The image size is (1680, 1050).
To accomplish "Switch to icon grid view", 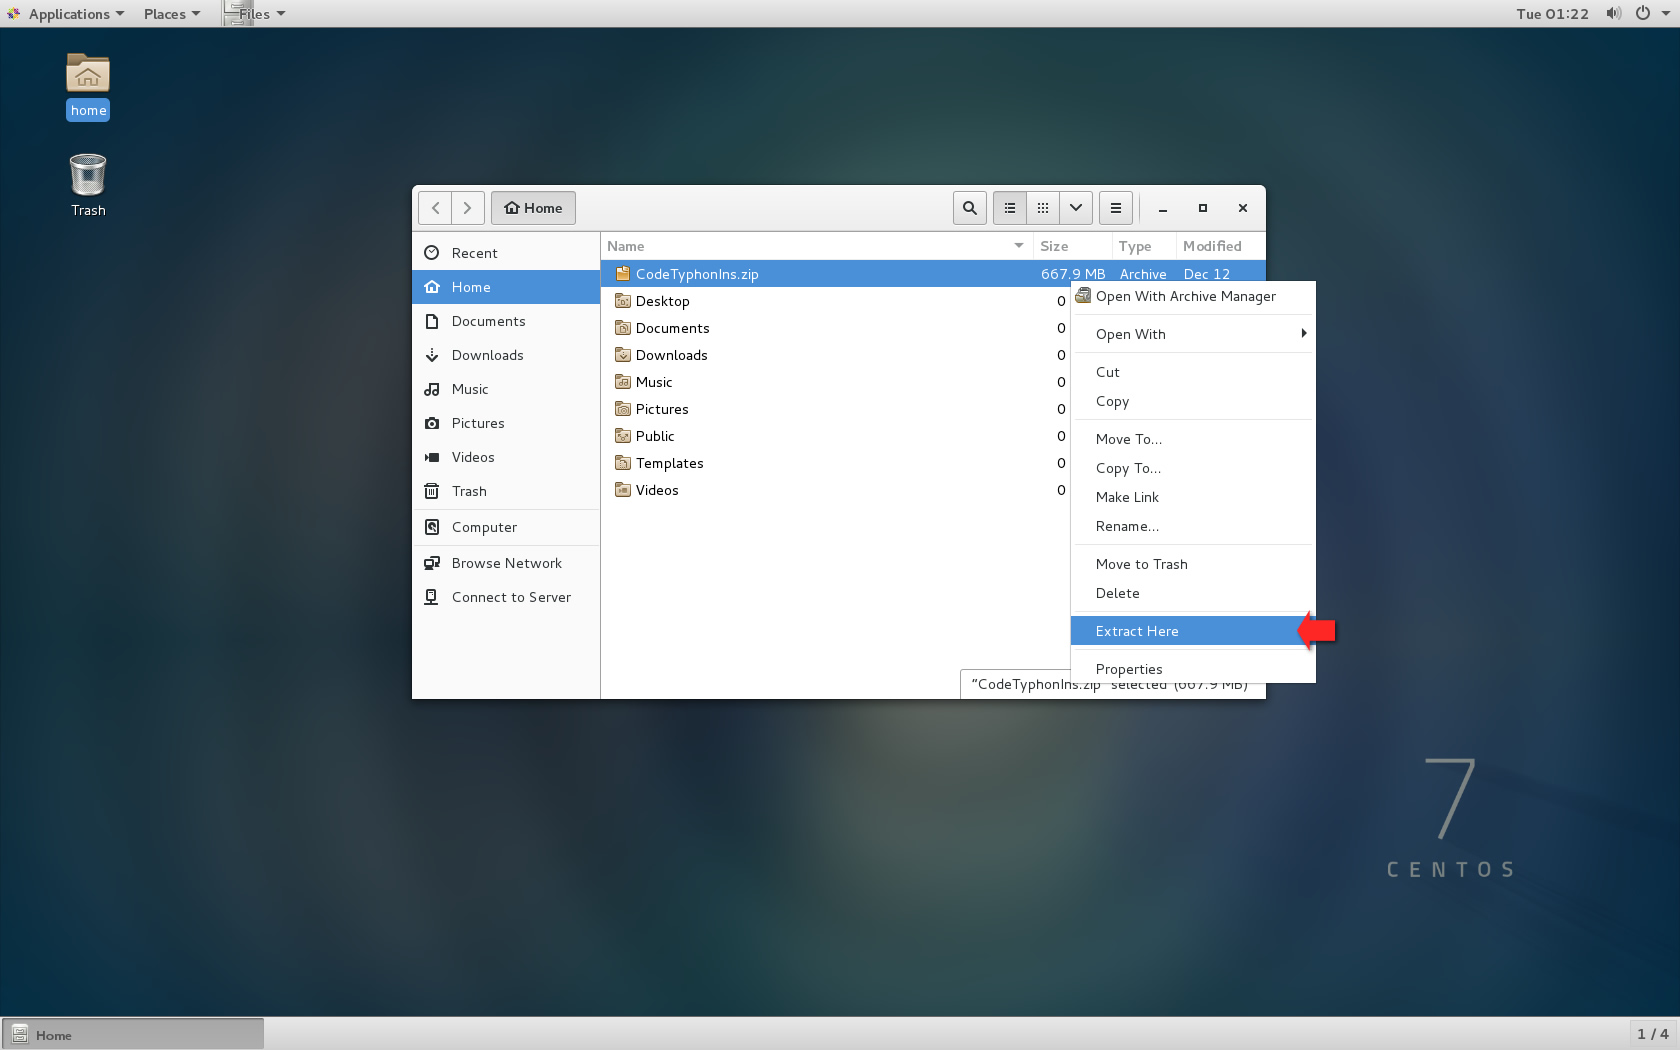I will 1042,208.
